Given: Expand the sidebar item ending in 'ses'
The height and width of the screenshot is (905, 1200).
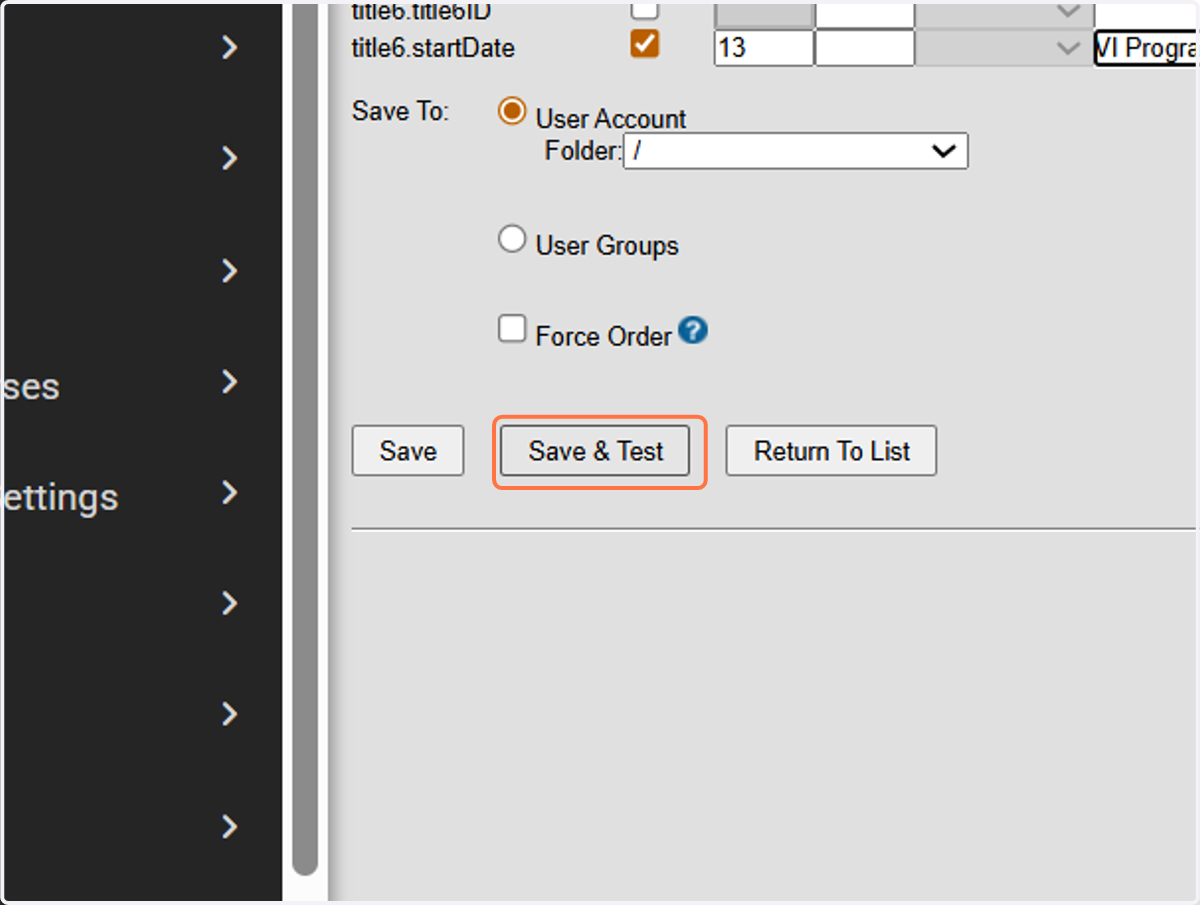Looking at the screenshot, I should click(x=230, y=381).
